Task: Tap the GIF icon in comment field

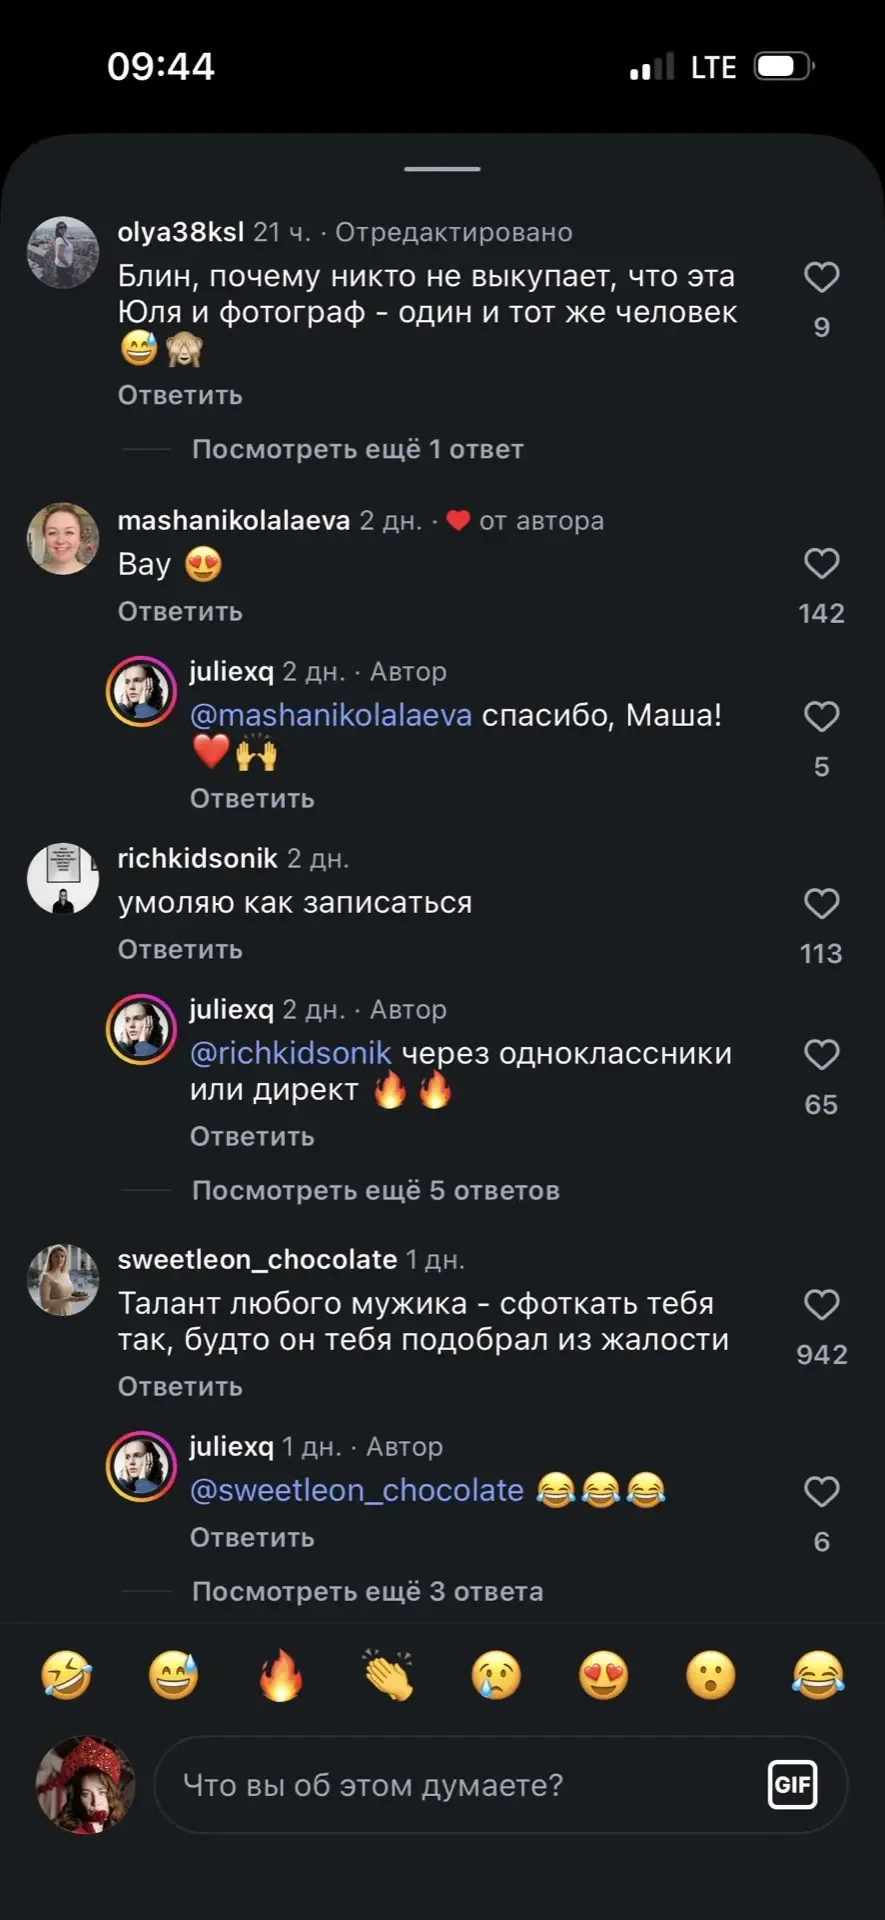Action: [x=792, y=1785]
